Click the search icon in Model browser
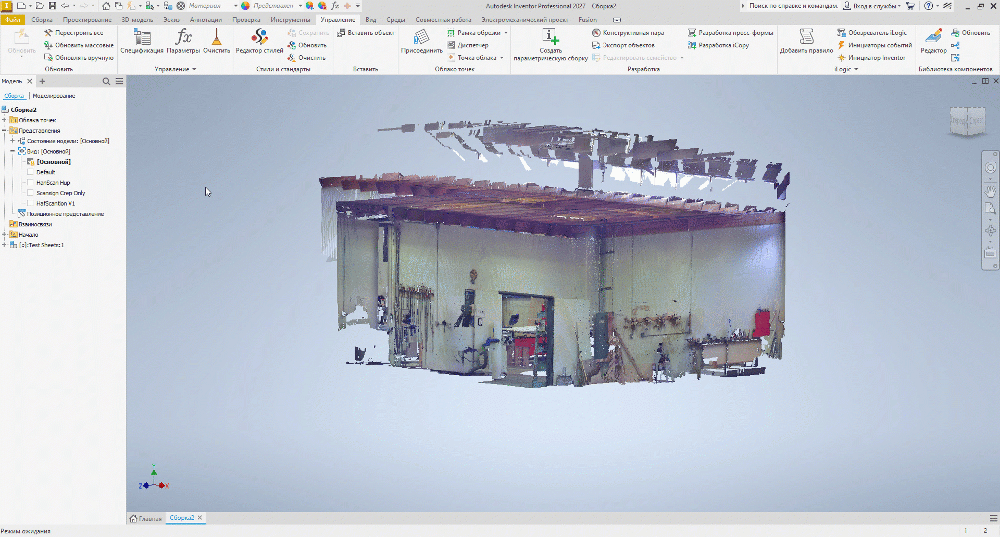This screenshot has width=1000, height=537. click(x=107, y=82)
